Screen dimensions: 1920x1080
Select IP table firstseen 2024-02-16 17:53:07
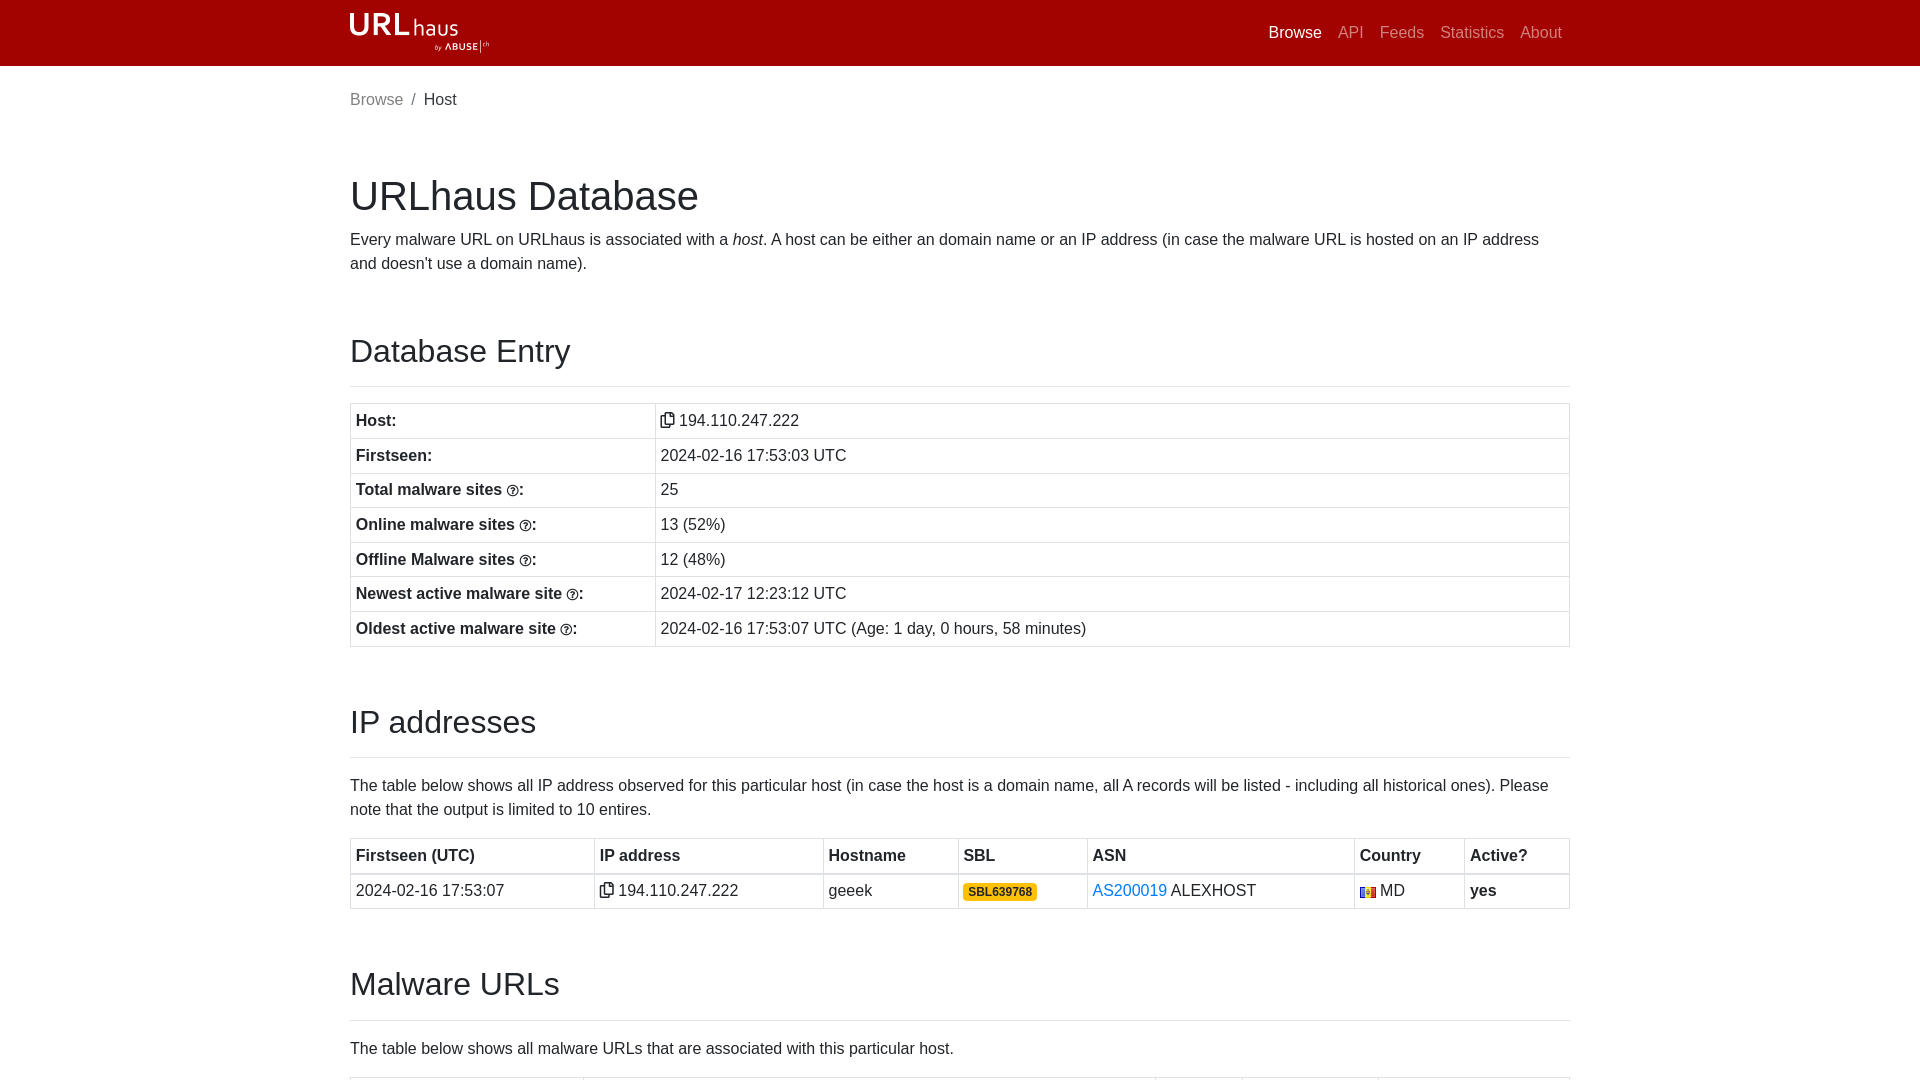click(x=430, y=891)
